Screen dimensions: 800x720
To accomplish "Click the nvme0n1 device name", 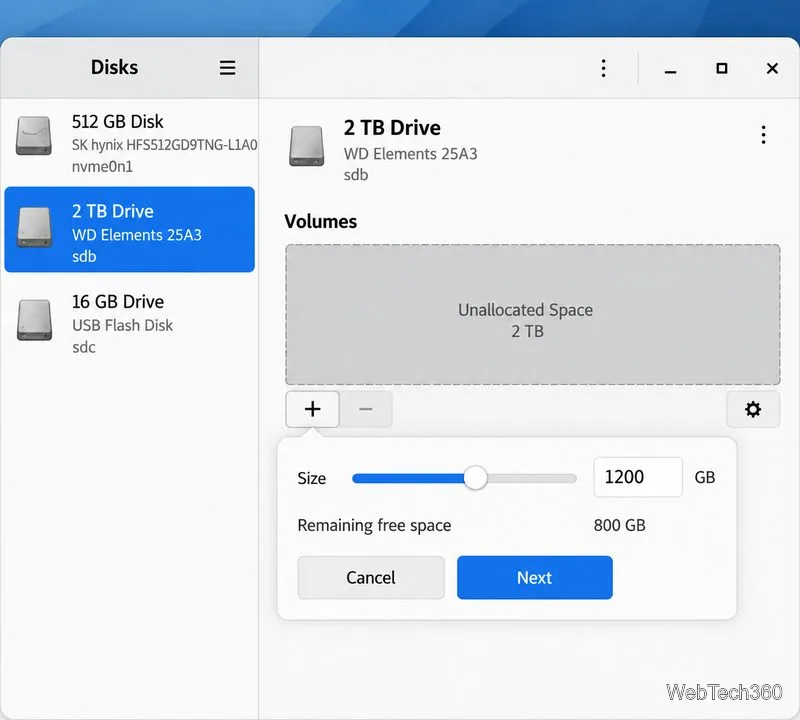I will click(x=102, y=167).
